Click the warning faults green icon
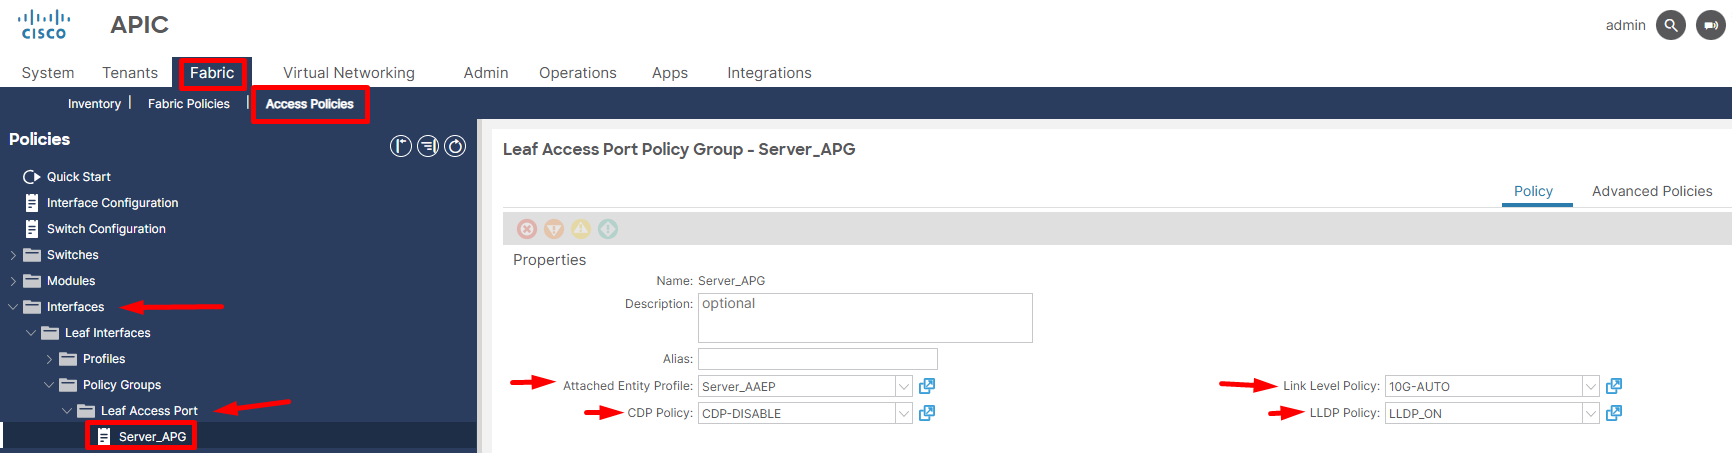The height and width of the screenshot is (453, 1732). 608,229
